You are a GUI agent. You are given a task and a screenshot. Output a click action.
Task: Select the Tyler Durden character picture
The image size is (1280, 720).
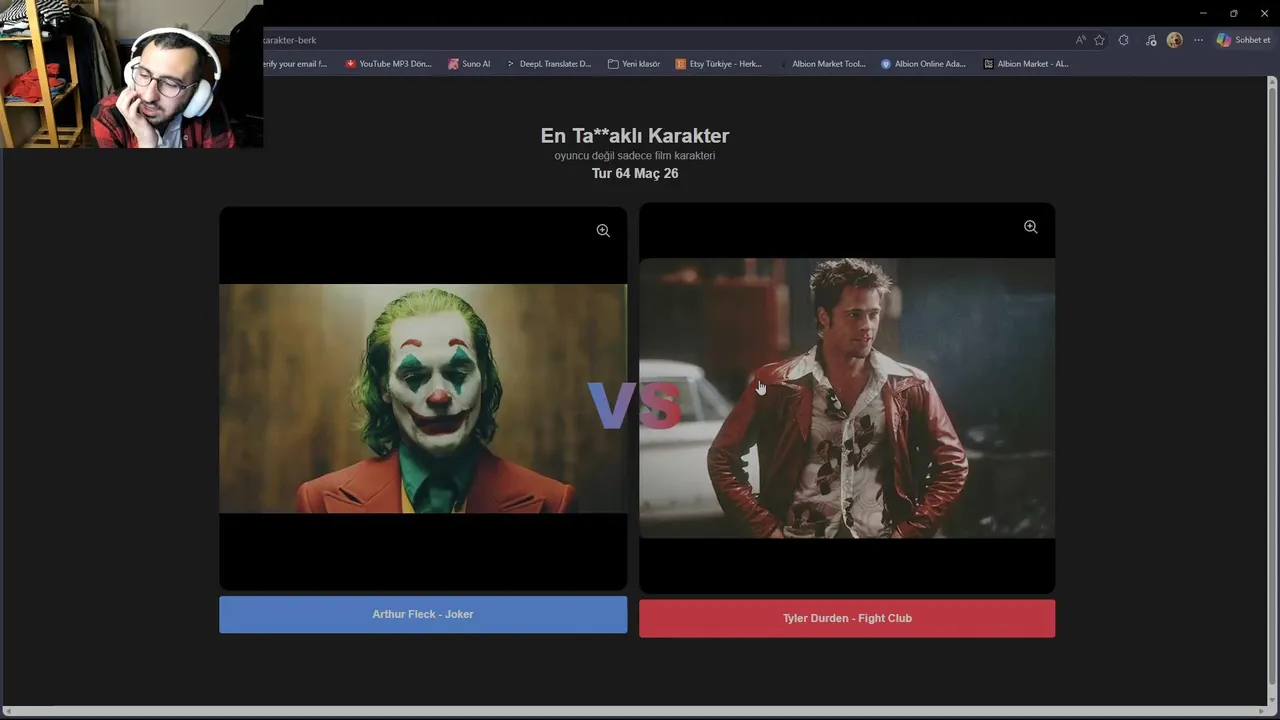[x=847, y=398]
